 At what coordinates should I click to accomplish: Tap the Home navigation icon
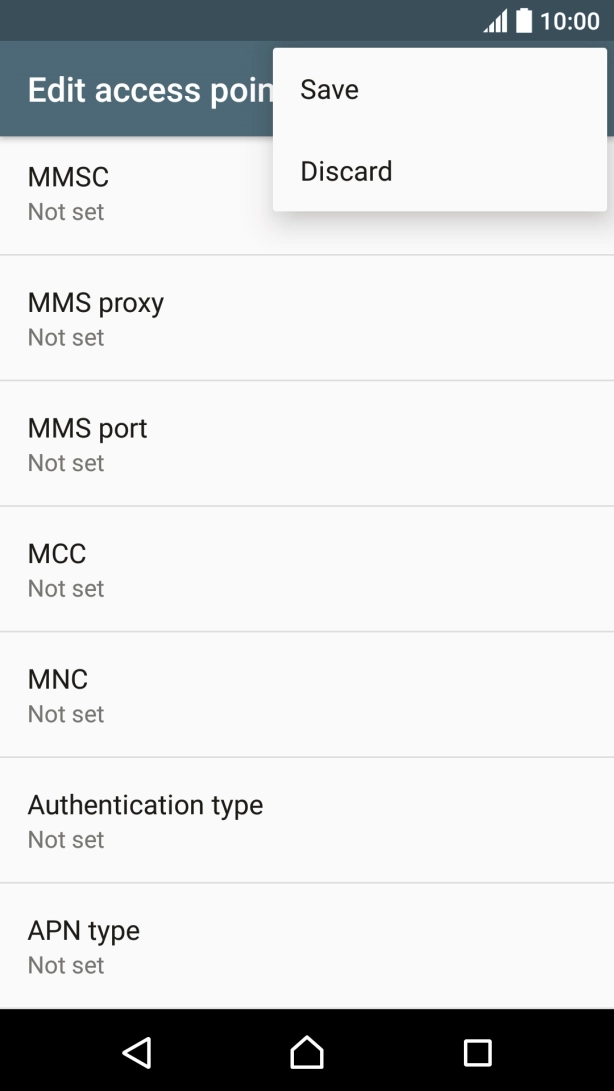point(307,1051)
